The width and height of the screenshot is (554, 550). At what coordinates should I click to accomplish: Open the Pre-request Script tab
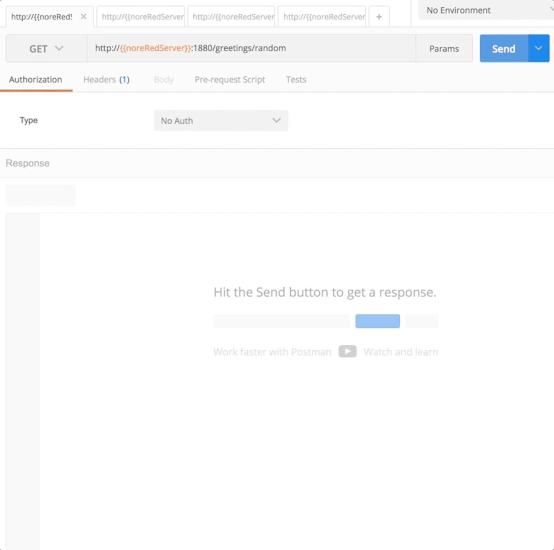(x=230, y=79)
